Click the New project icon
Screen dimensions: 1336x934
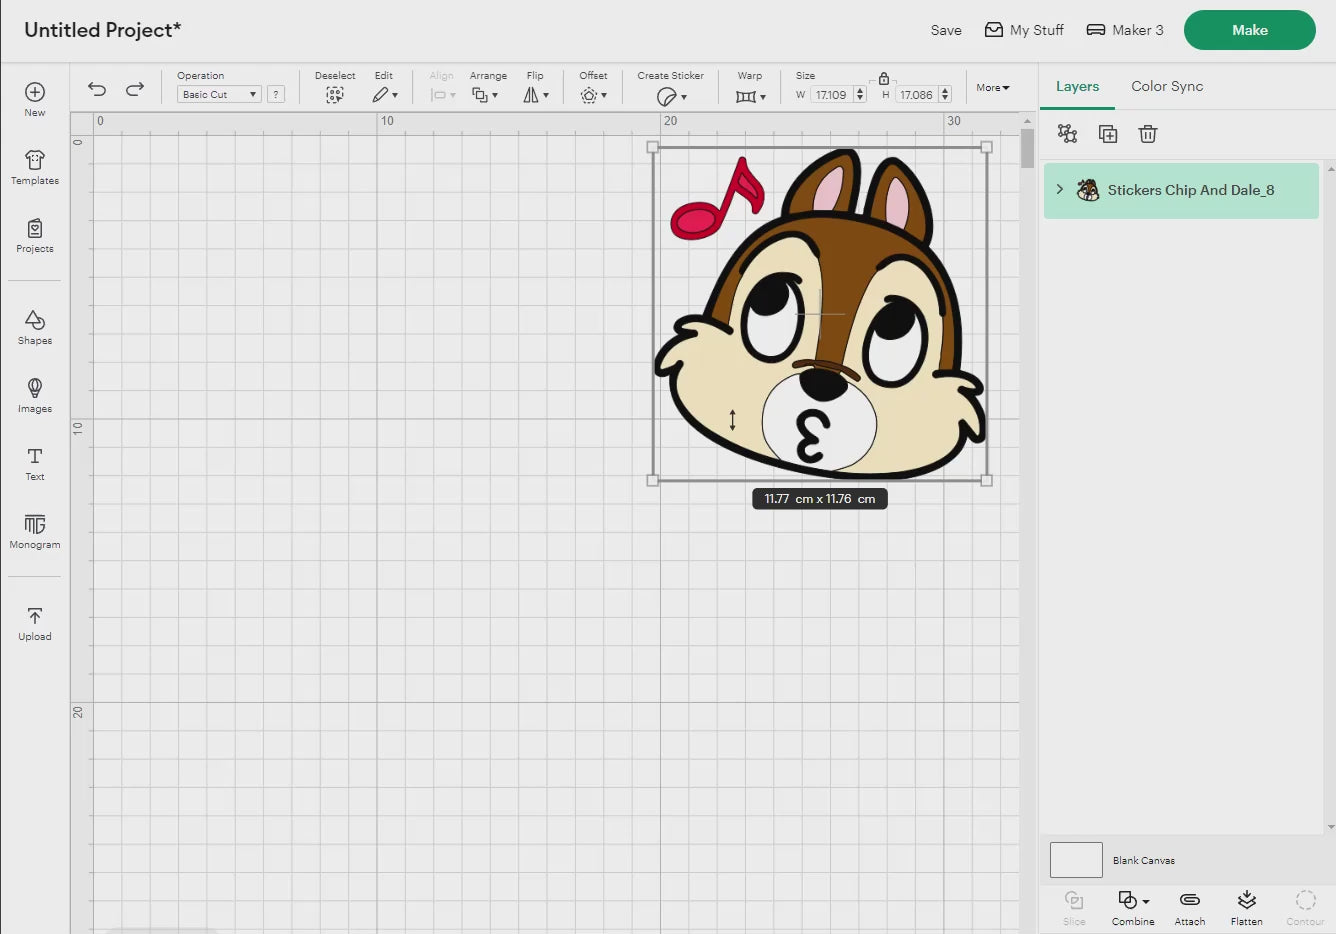point(35,92)
